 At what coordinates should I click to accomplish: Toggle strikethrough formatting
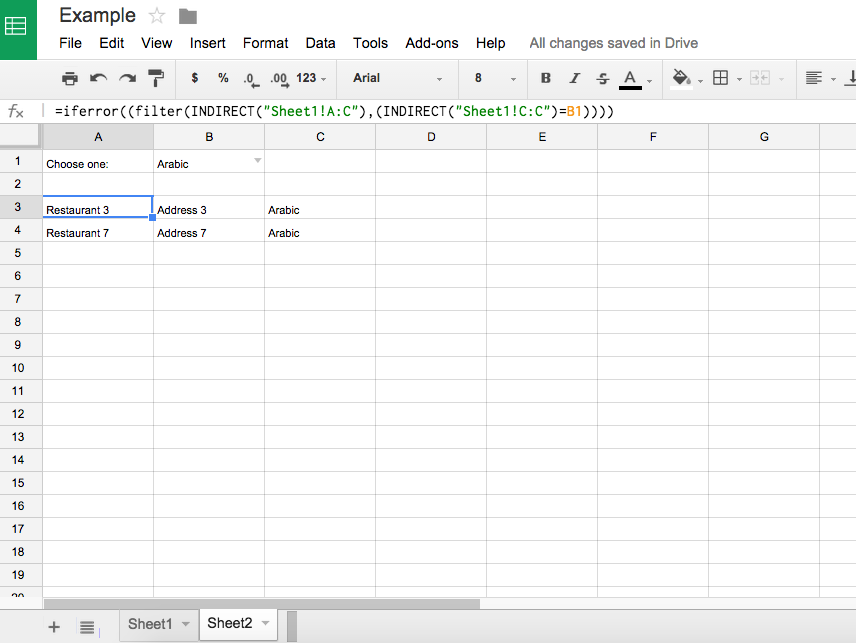tap(603, 79)
